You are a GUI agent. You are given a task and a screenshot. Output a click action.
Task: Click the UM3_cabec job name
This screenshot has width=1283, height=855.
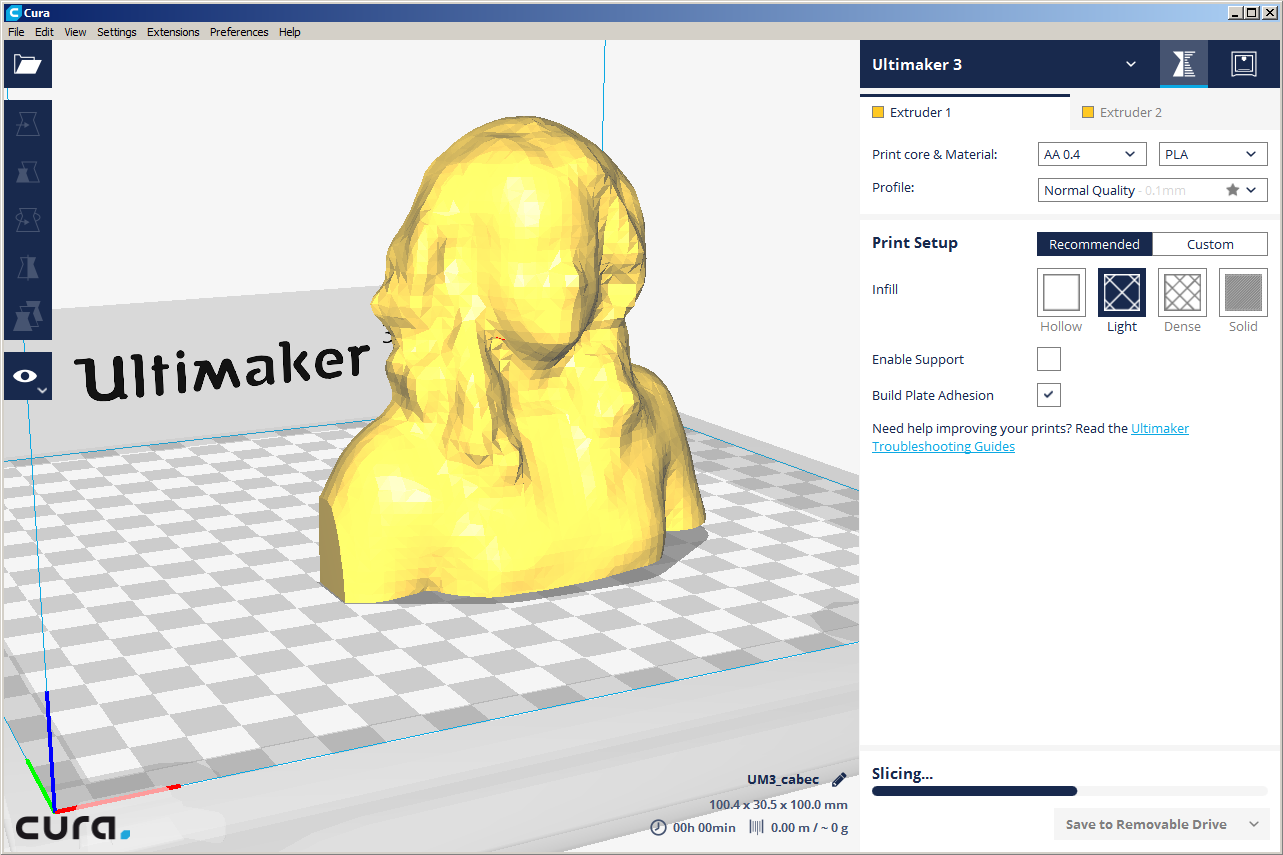(x=783, y=779)
